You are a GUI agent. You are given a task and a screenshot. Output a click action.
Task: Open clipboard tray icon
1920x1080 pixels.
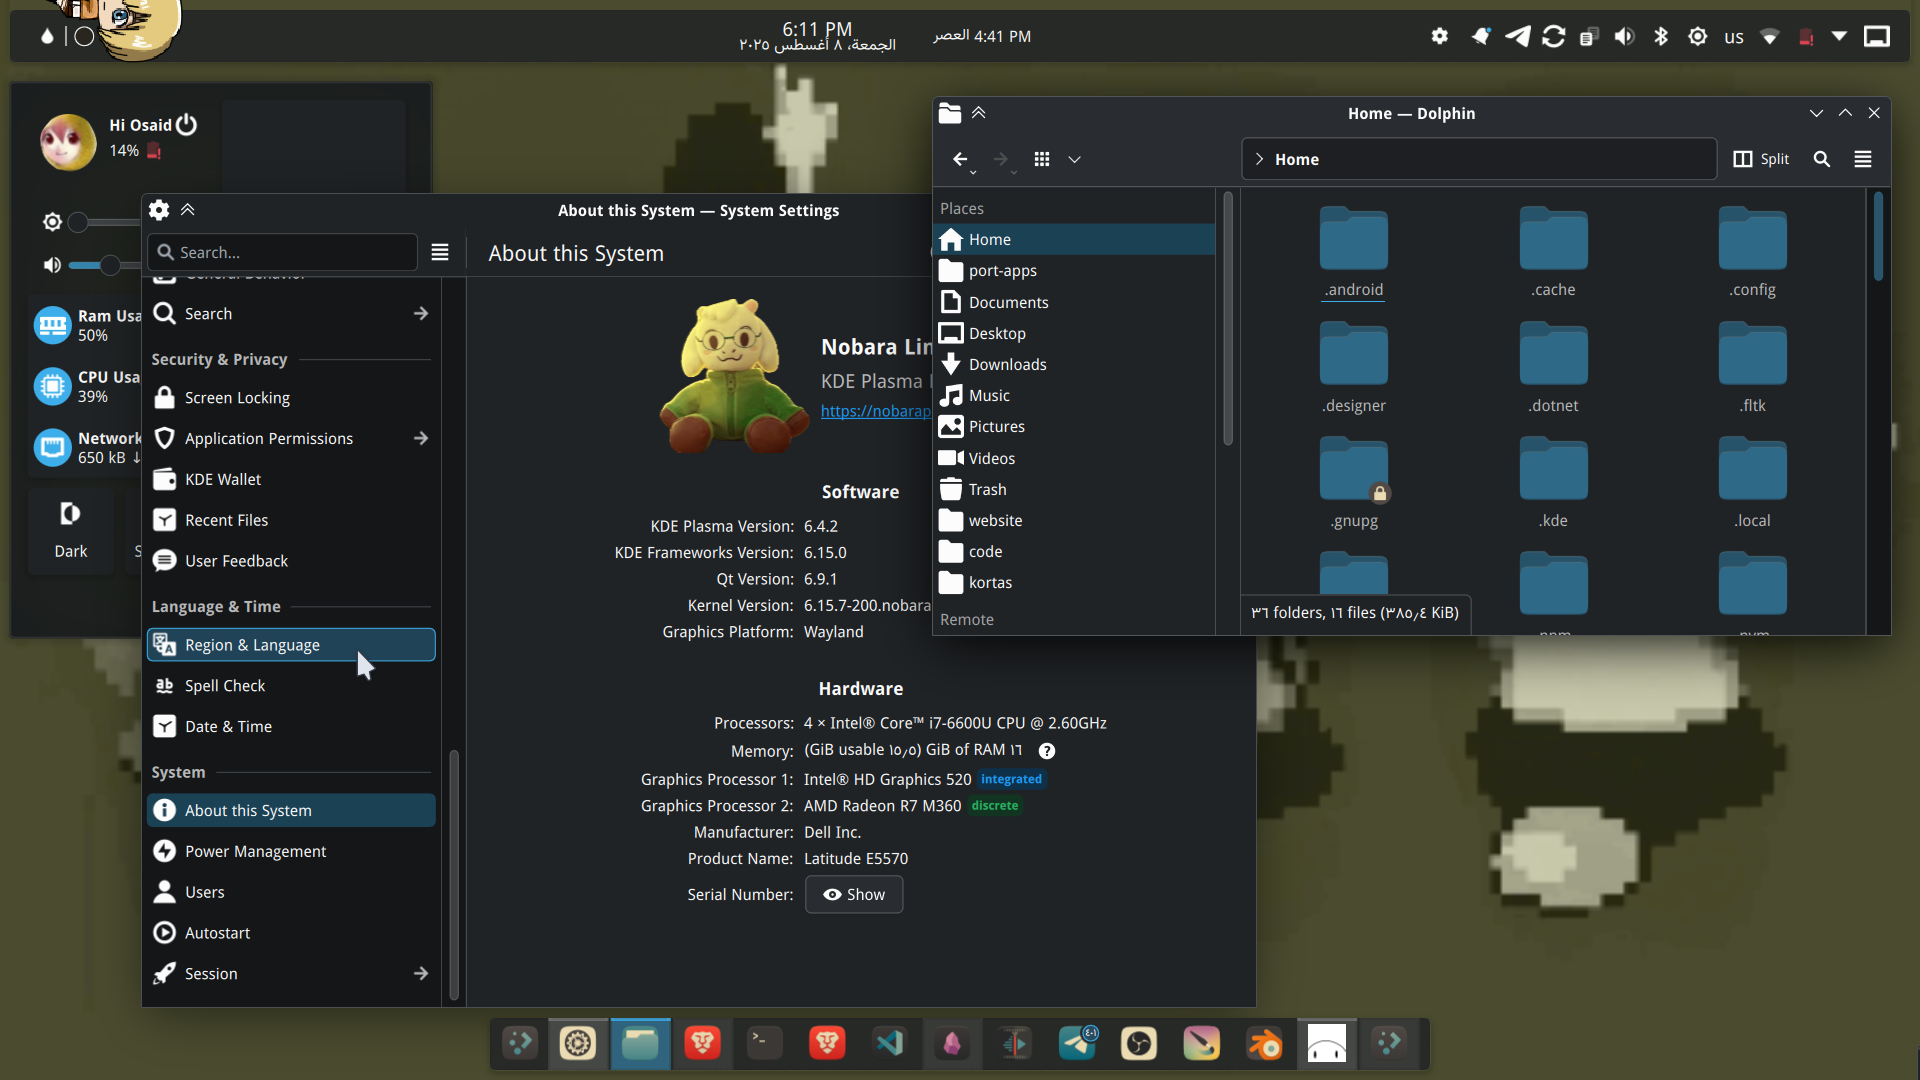coord(1589,37)
